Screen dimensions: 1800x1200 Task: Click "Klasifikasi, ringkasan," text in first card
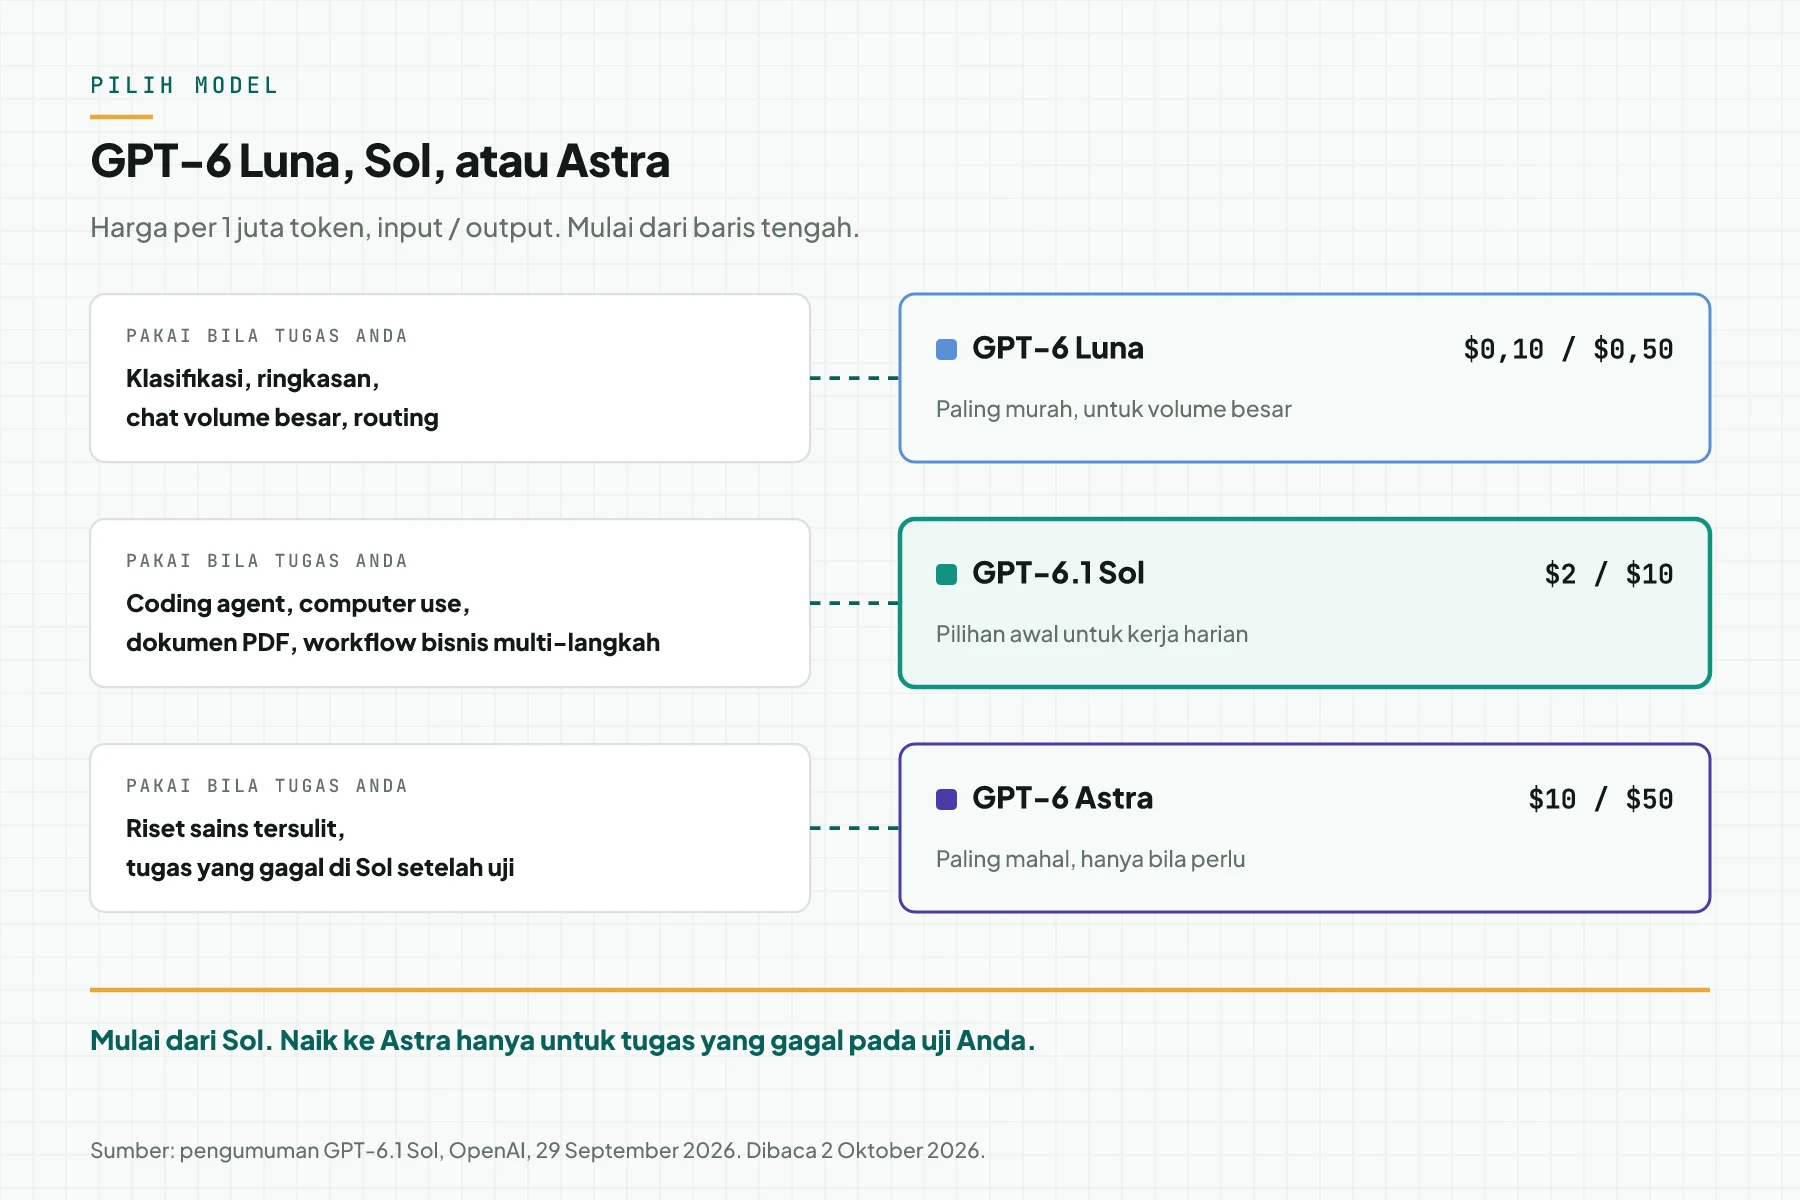(252, 379)
